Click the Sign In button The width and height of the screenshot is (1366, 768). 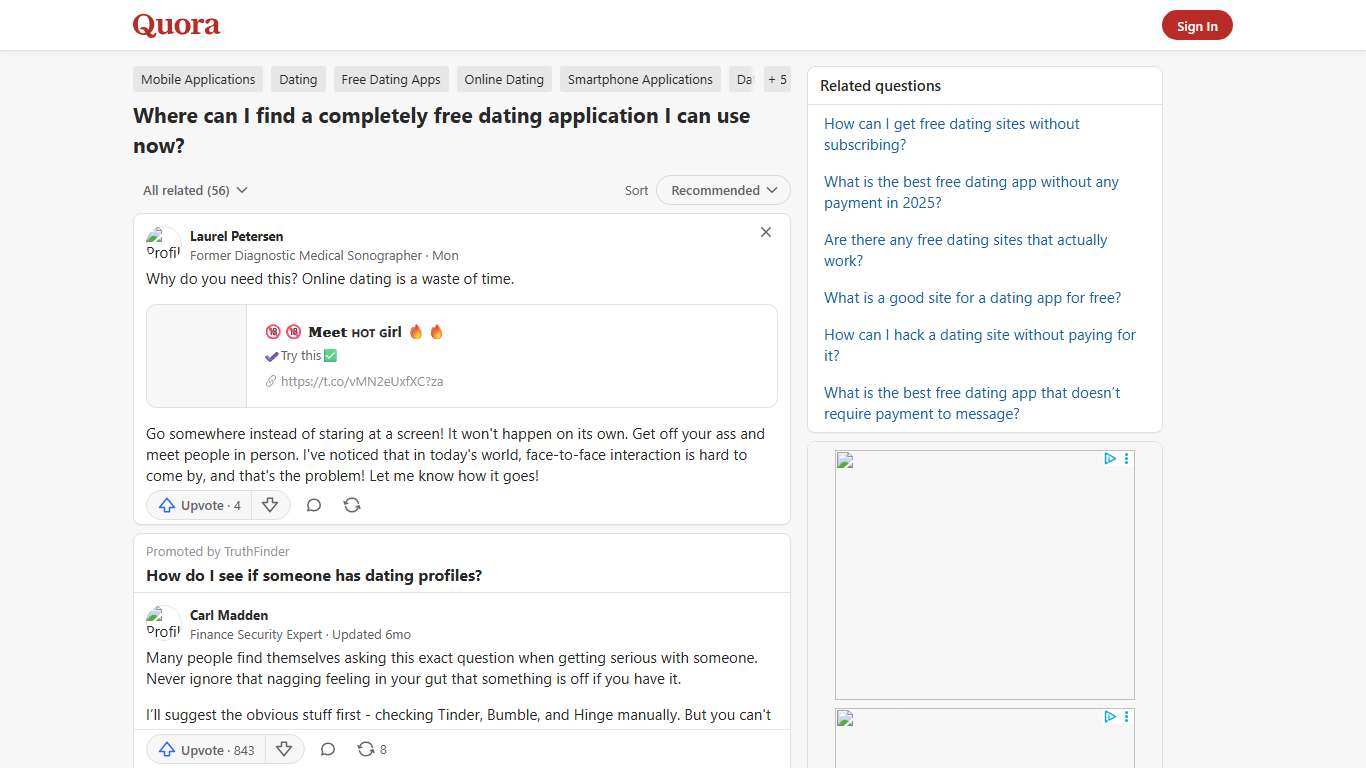(1197, 25)
